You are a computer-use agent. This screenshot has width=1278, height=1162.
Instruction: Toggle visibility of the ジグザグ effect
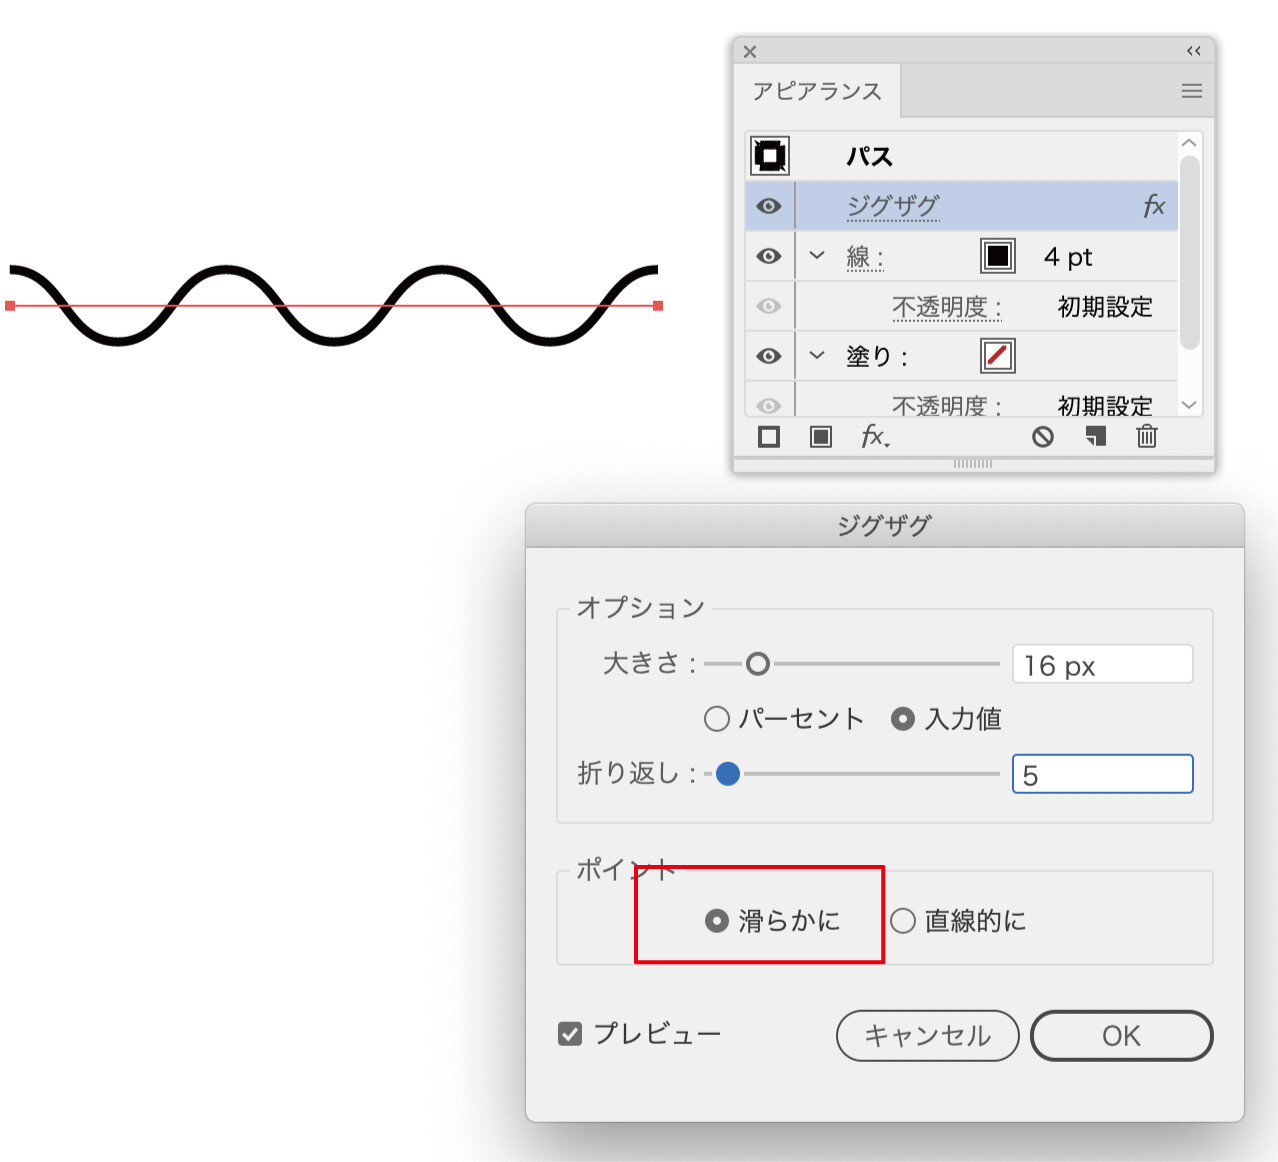point(769,206)
